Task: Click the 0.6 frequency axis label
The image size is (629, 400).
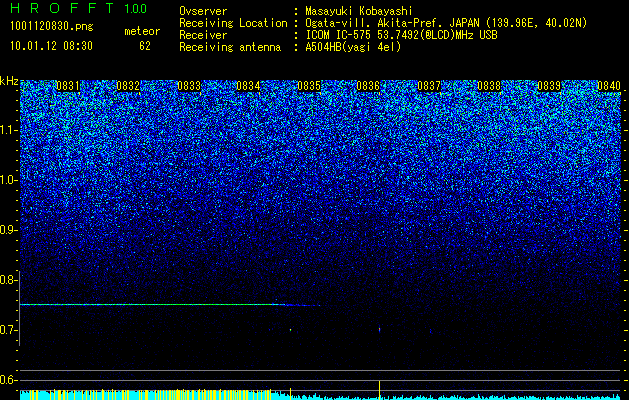Action: tap(9, 380)
